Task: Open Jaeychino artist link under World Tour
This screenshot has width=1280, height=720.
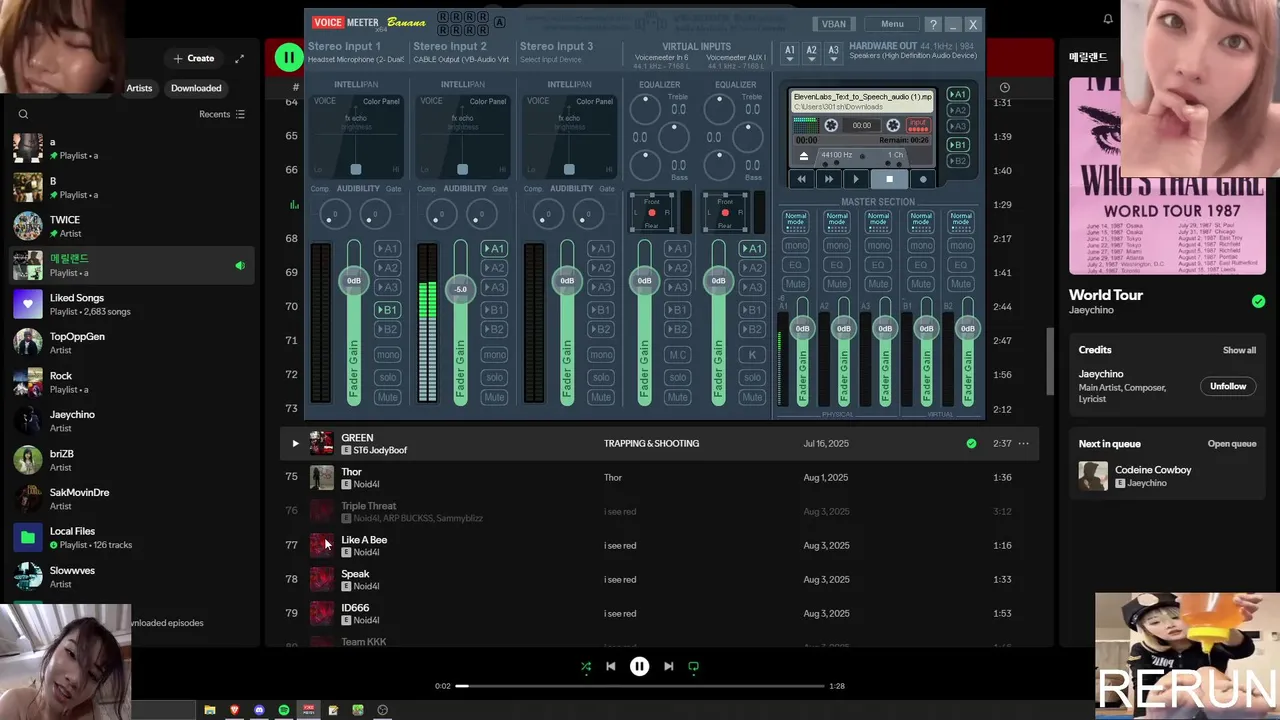Action: [1092, 310]
